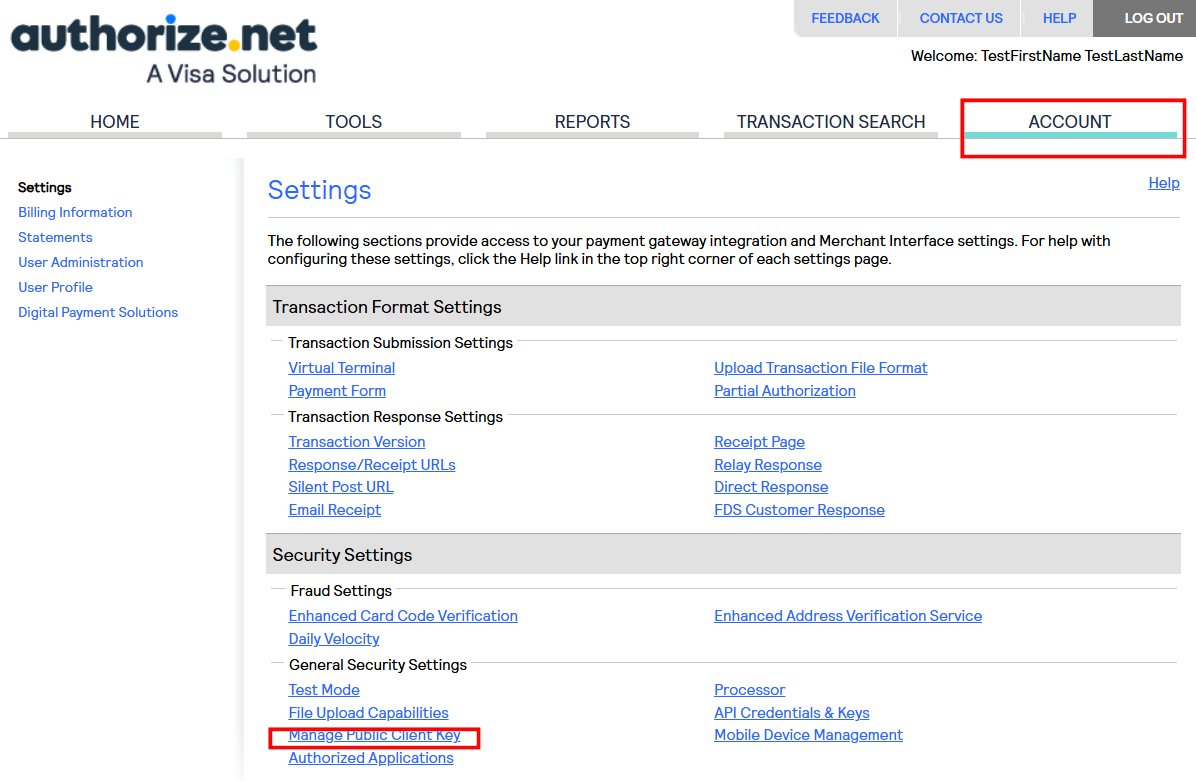The height and width of the screenshot is (781, 1196).
Task: Open Authorized Applications link
Action: point(371,758)
